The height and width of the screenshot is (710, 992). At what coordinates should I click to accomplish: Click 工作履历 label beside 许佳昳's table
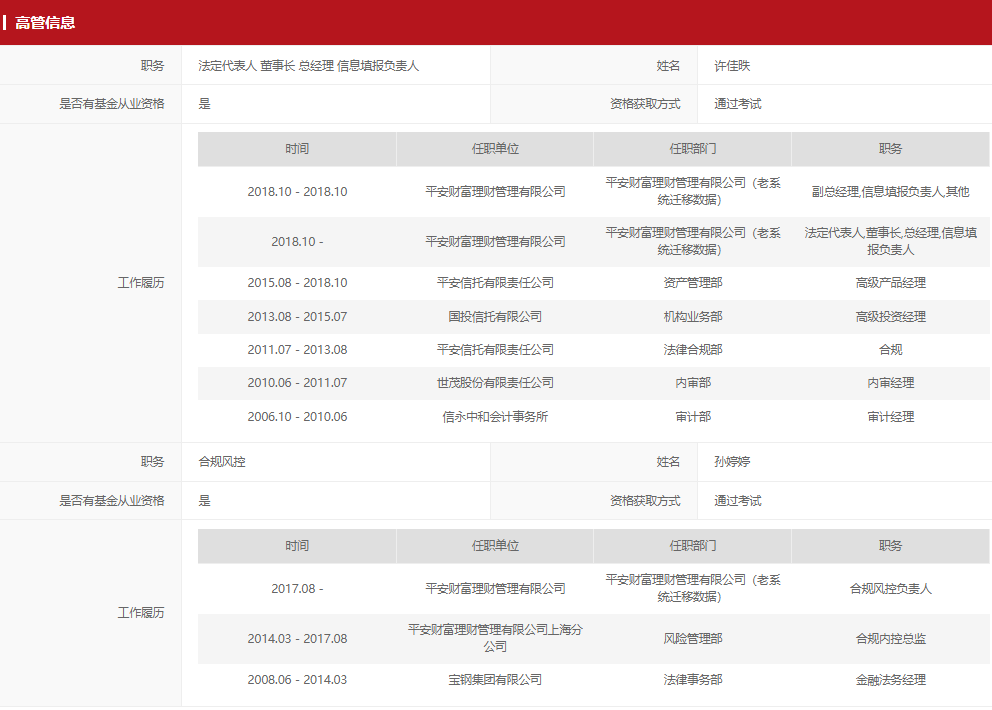[140, 283]
